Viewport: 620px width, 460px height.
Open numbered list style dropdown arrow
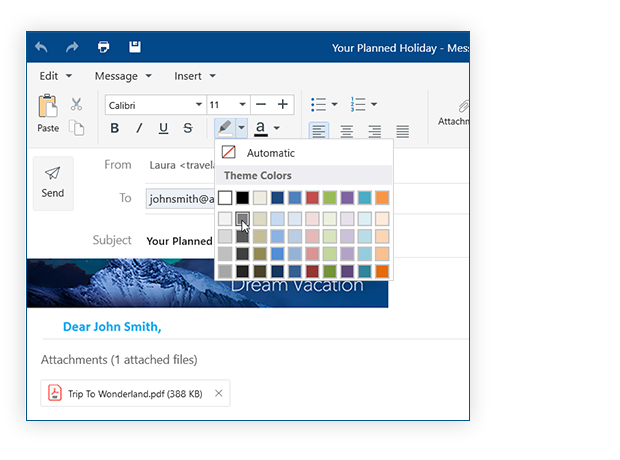tap(374, 104)
